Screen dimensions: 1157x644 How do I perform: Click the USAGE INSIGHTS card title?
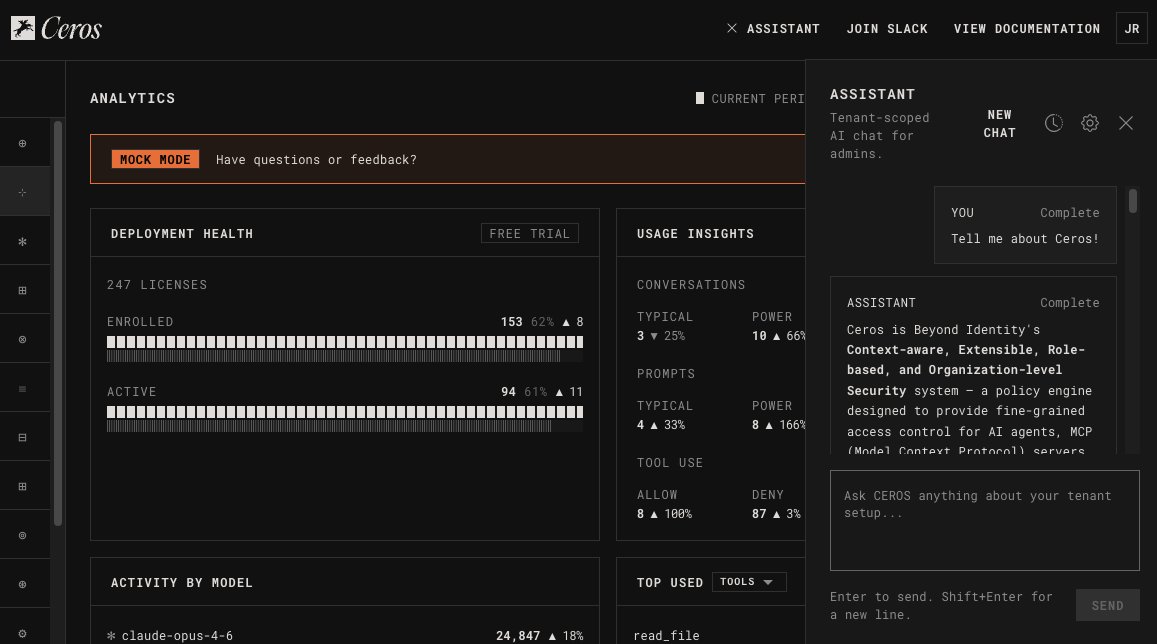point(695,234)
